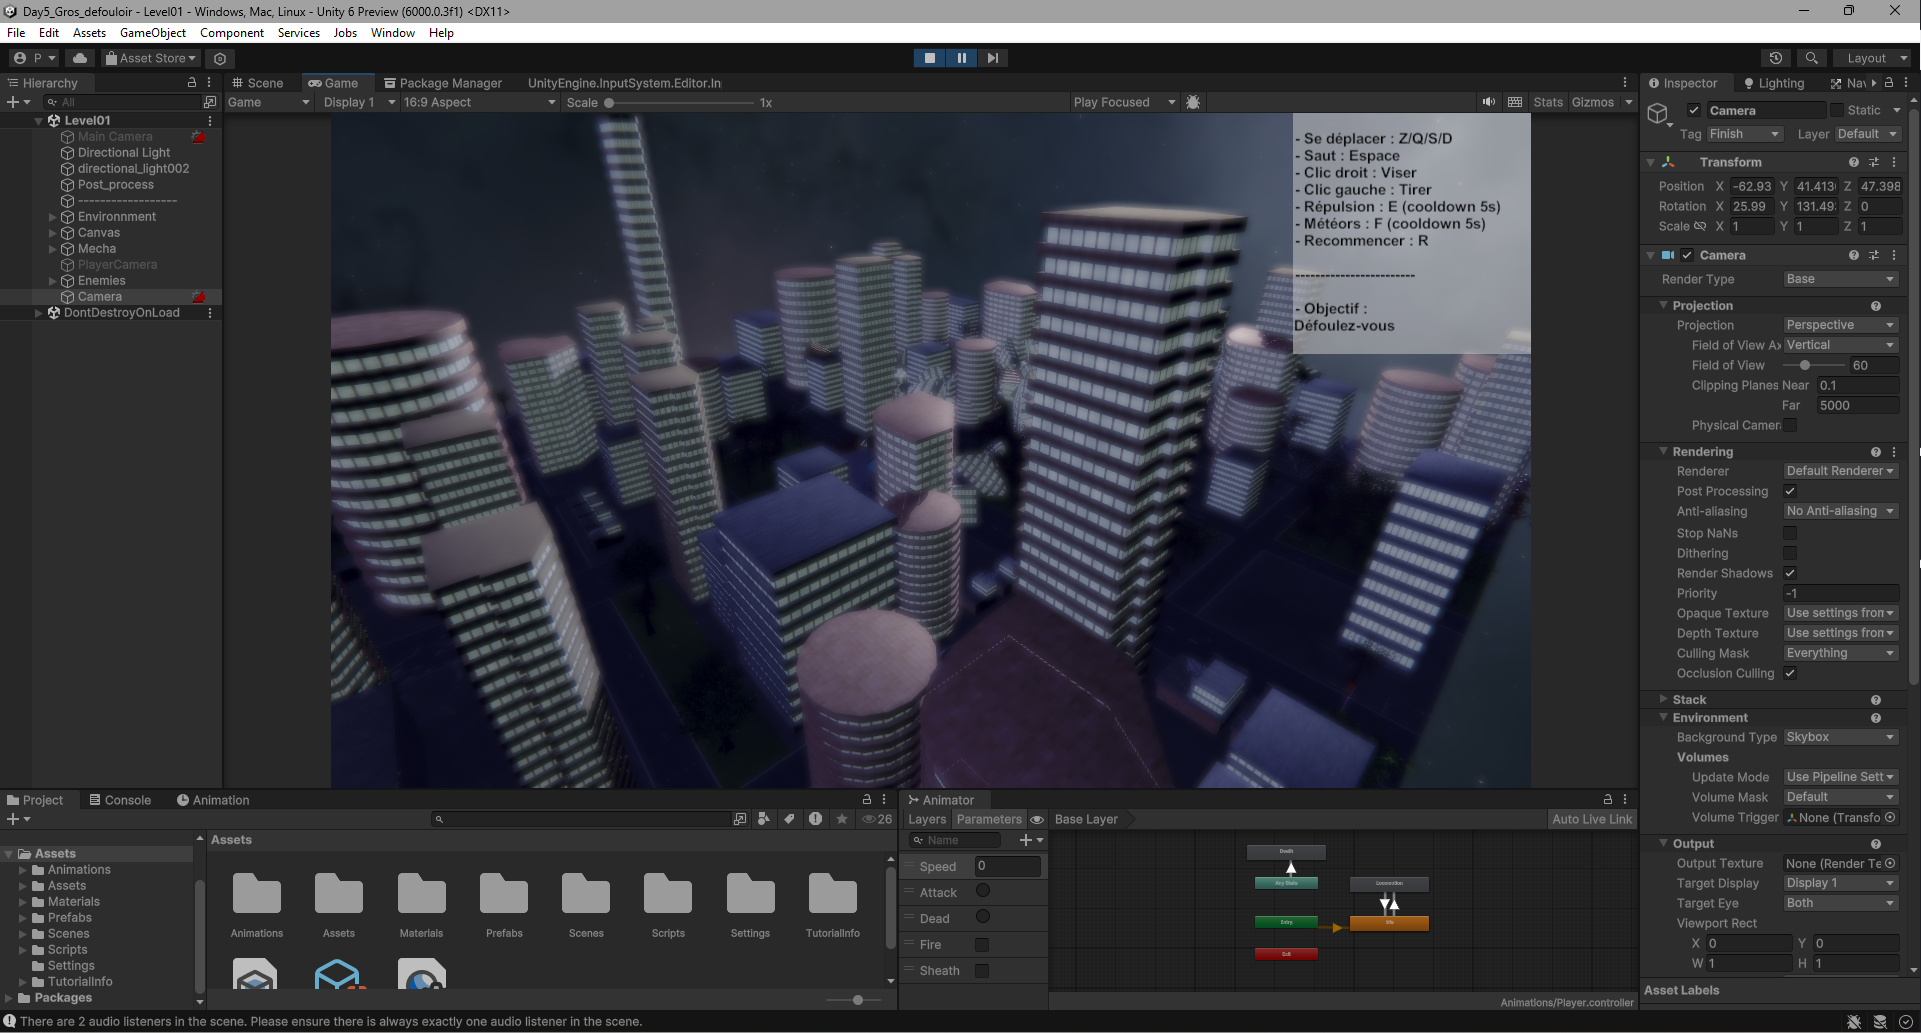Open Undo History from the toolbar
Image resolution: width=1921 pixels, height=1033 pixels.
click(x=1776, y=58)
